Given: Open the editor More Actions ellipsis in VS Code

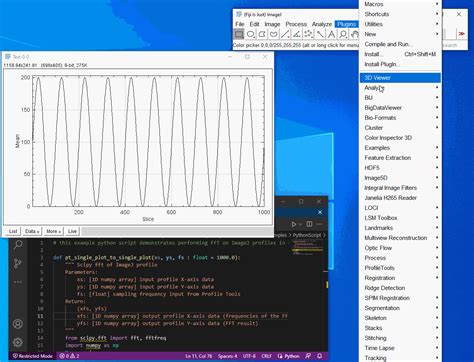Looking at the screenshot, I should tap(319, 224).
